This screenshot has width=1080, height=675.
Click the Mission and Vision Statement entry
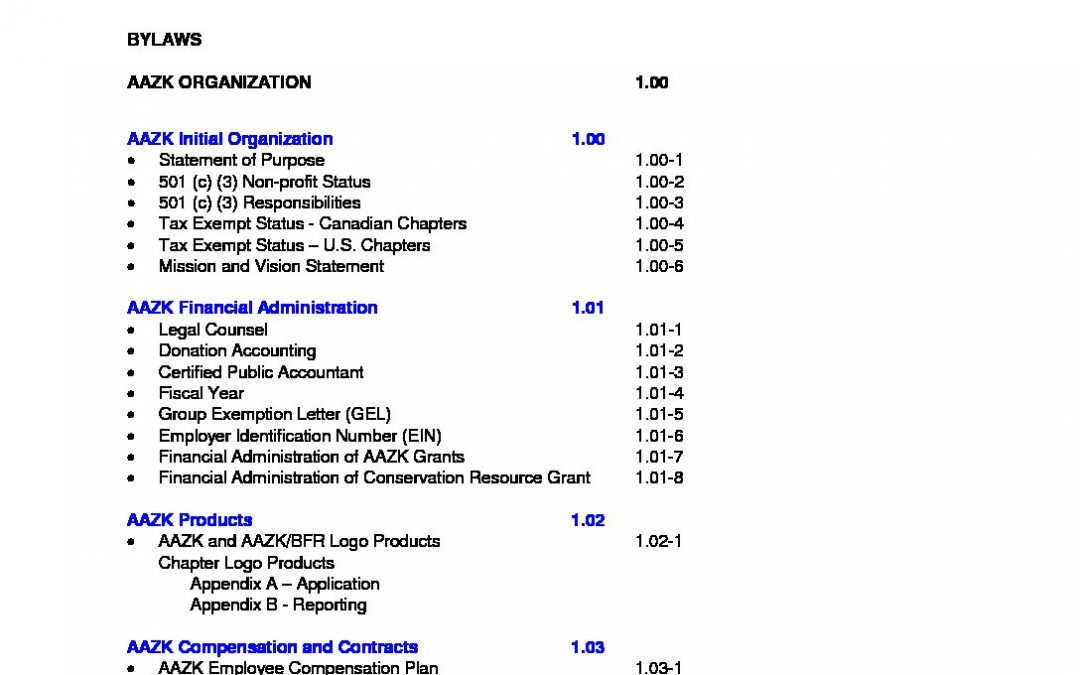click(271, 266)
